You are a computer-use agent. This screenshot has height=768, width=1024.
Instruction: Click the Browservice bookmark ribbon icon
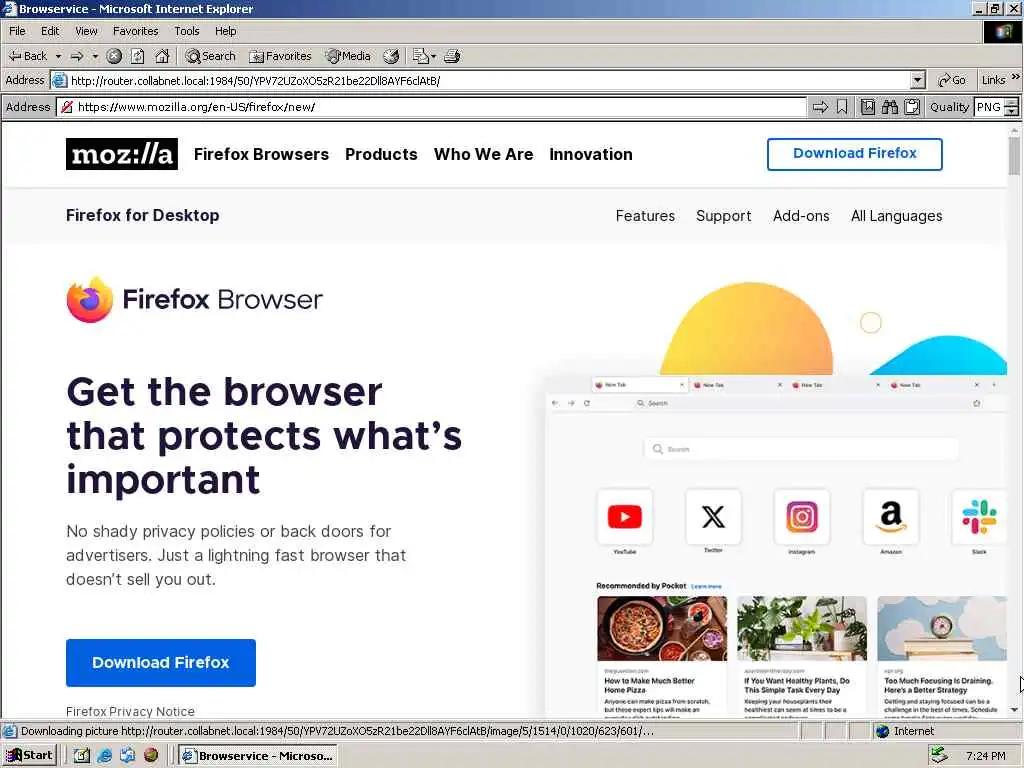[842, 107]
